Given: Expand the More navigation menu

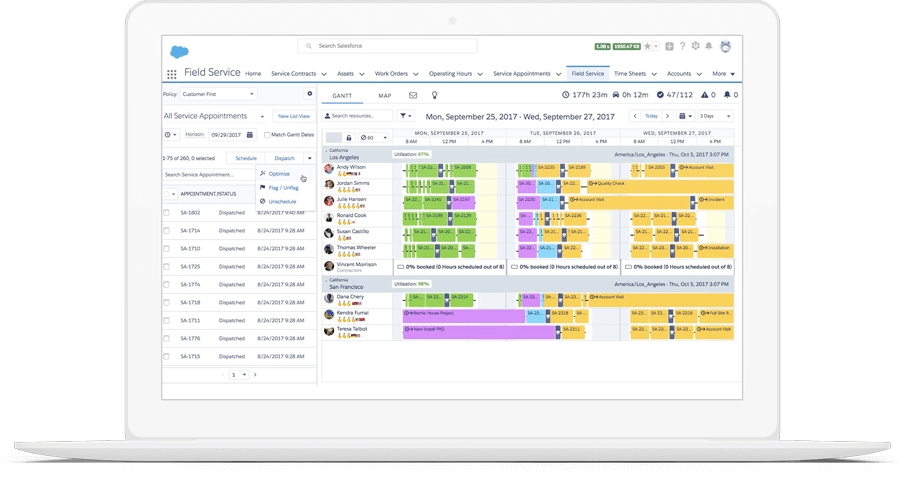Looking at the screenshot, I should click(724, 74).
